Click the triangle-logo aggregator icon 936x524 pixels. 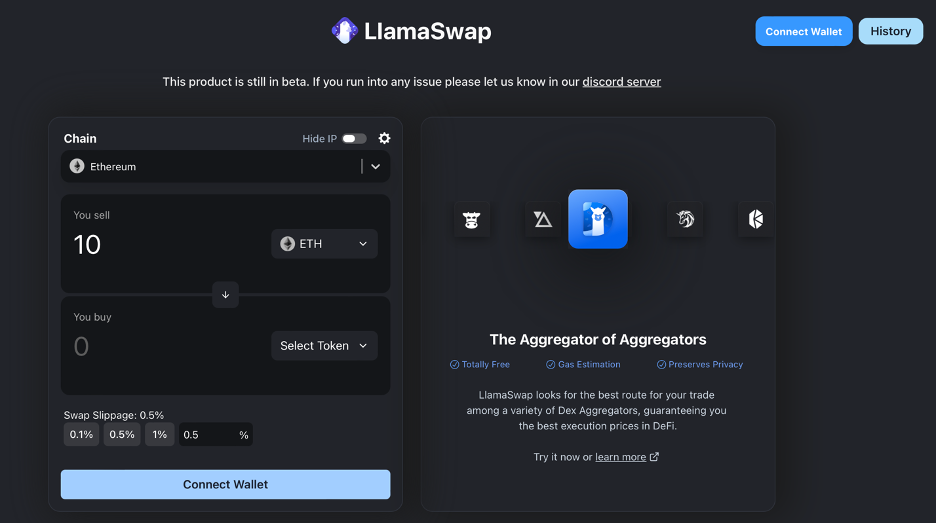pos(543,219)
